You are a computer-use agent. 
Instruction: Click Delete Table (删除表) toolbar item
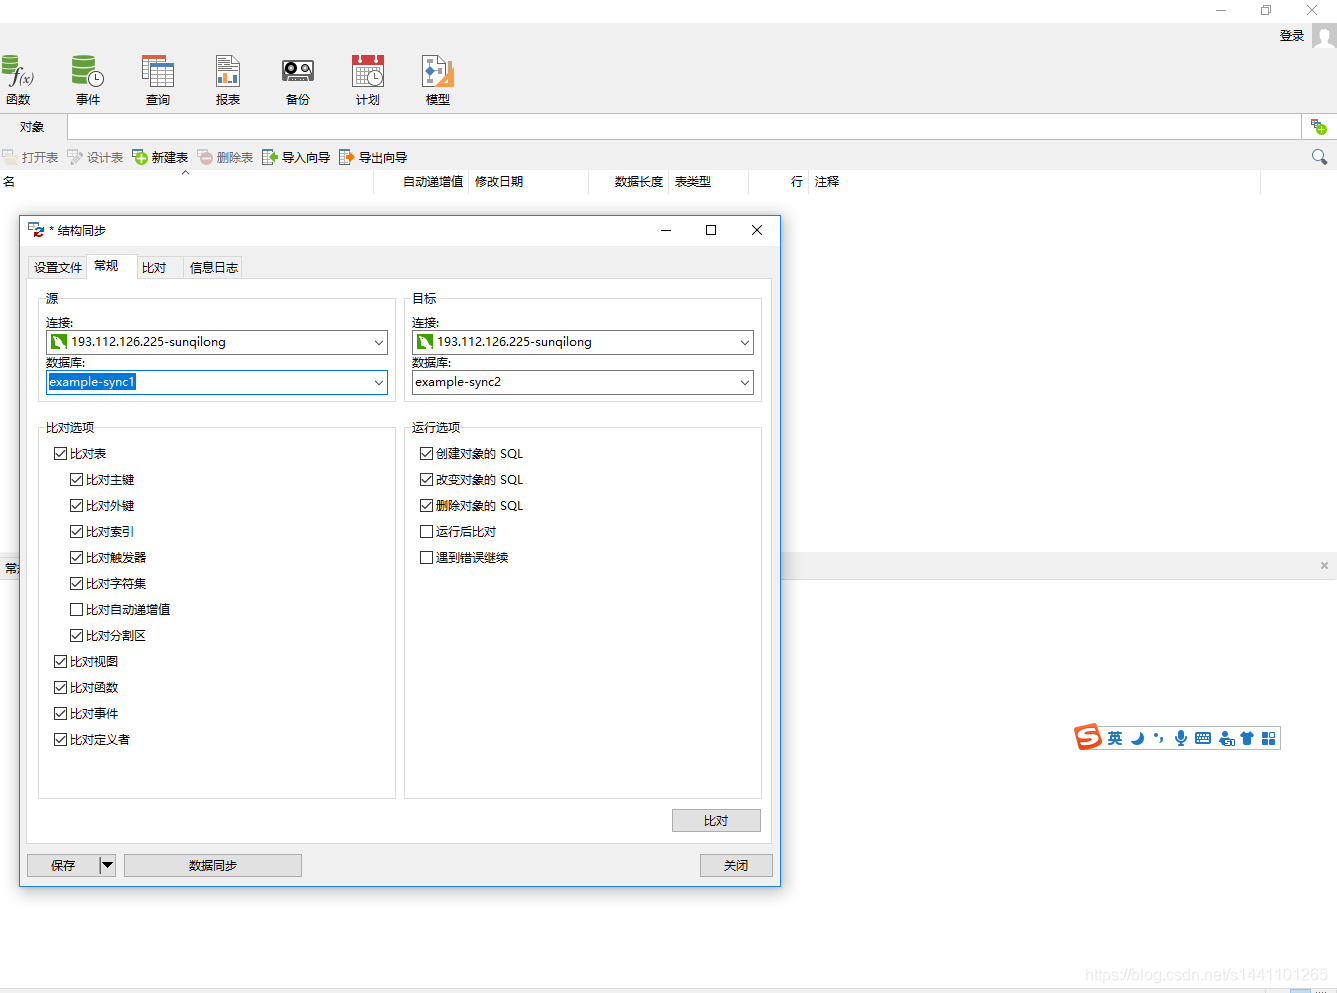tap(225, 157)
